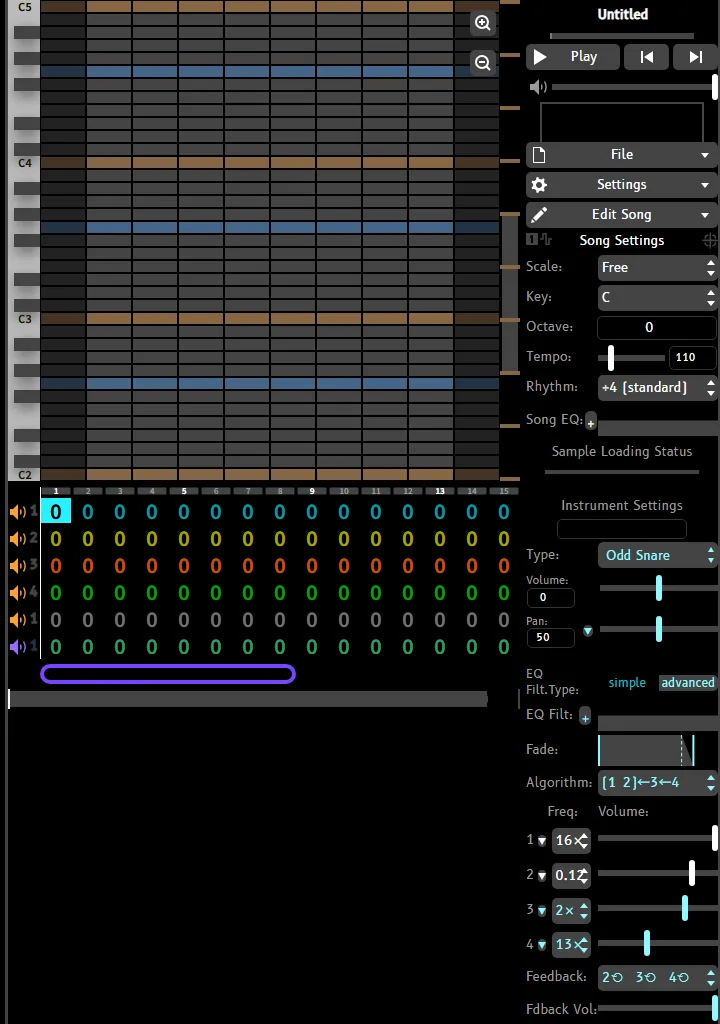
Task: Mute the green channel 4
Action: pyautogui.click(x=18, y=593)
